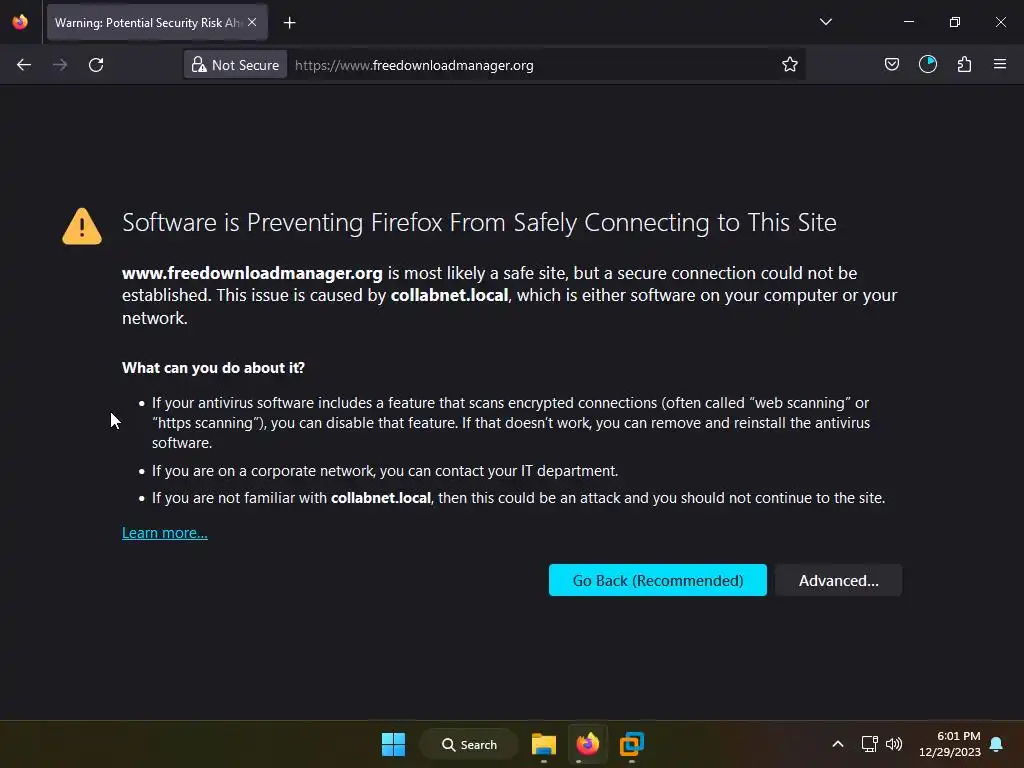
Task: Click the heading 'Software is Preventing Firefox' text
Action: coord(479,223)
